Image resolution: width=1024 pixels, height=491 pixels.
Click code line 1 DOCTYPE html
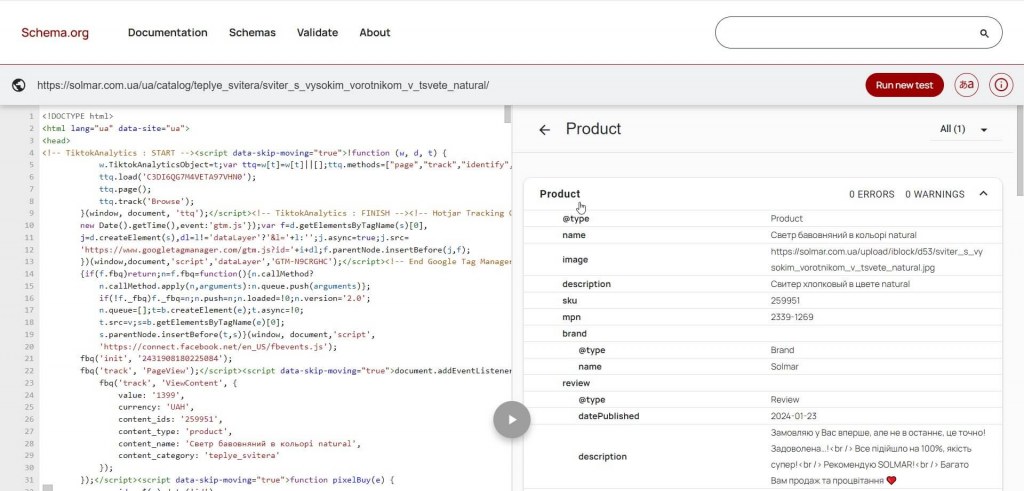pos(78,116)
